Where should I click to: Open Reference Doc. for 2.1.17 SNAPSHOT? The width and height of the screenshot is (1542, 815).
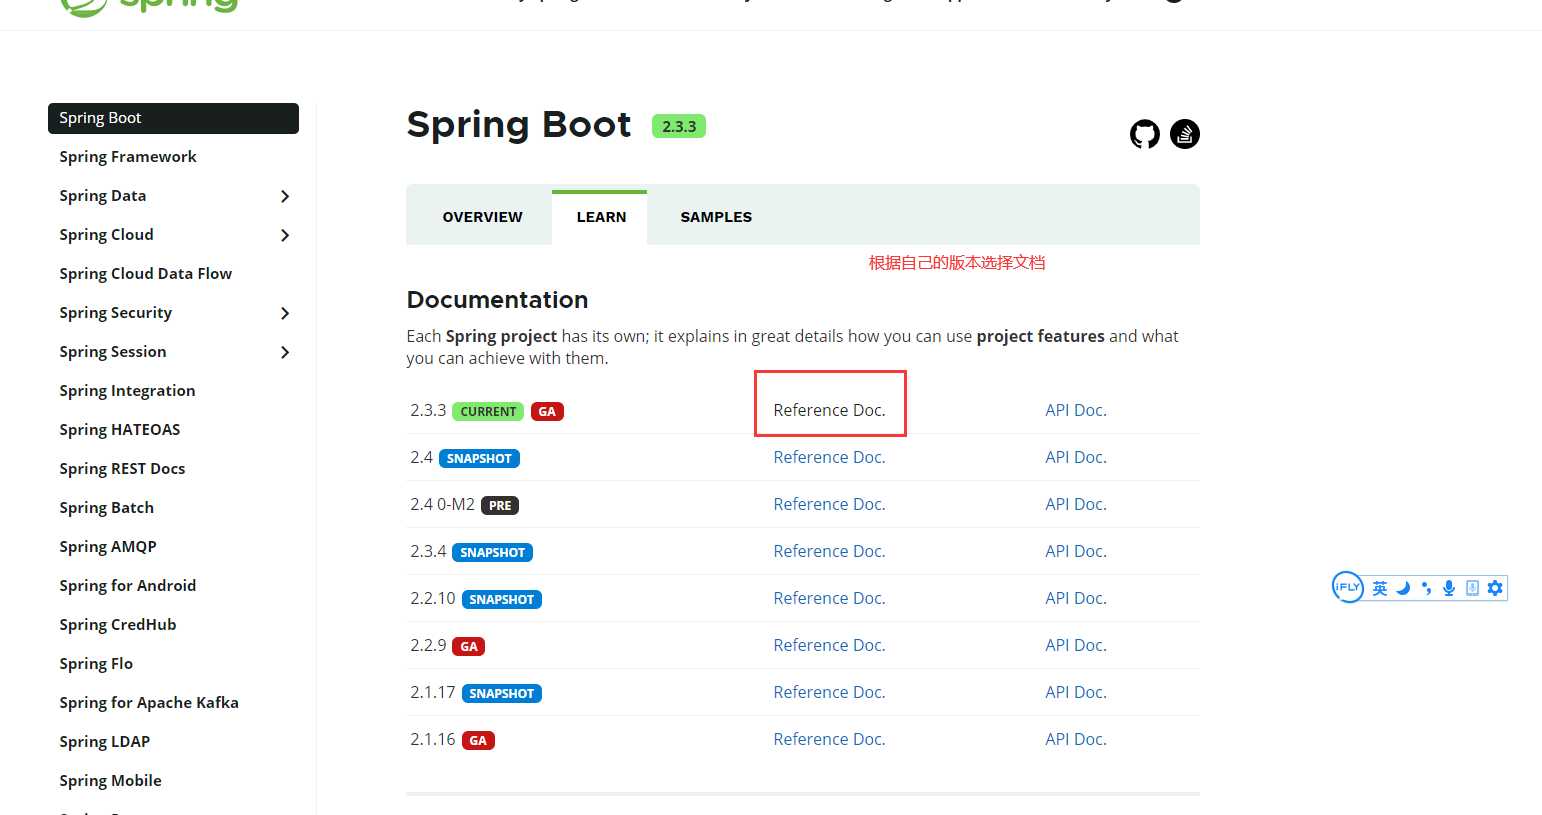(x=829, y=692)
